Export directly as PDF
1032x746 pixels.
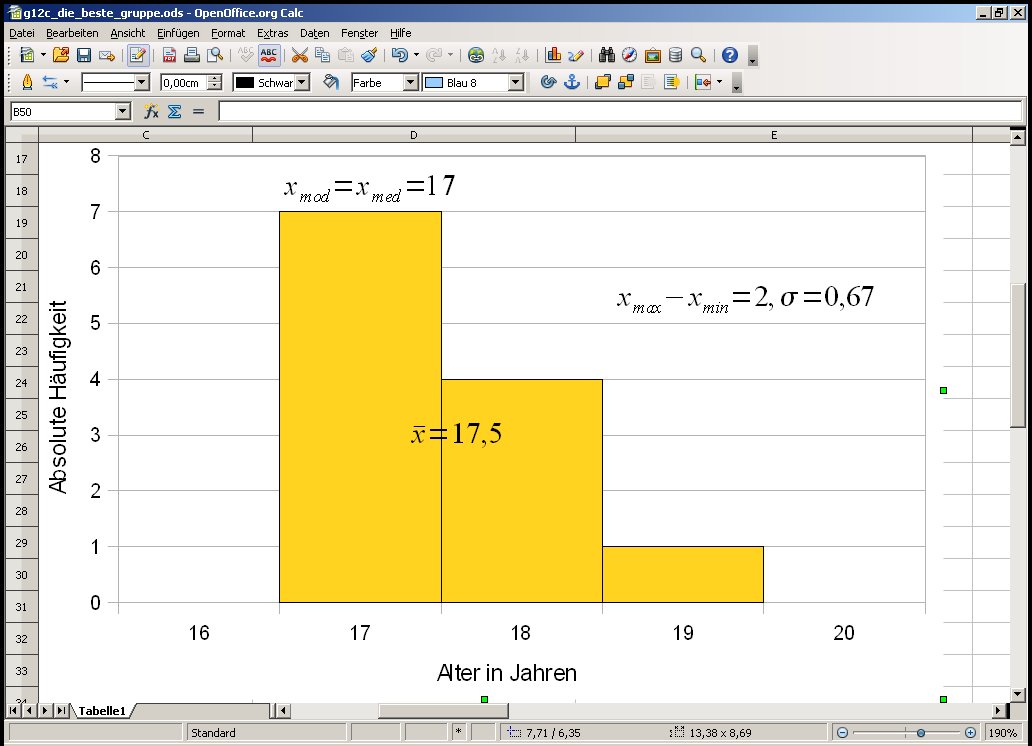[x=169, y=55]
